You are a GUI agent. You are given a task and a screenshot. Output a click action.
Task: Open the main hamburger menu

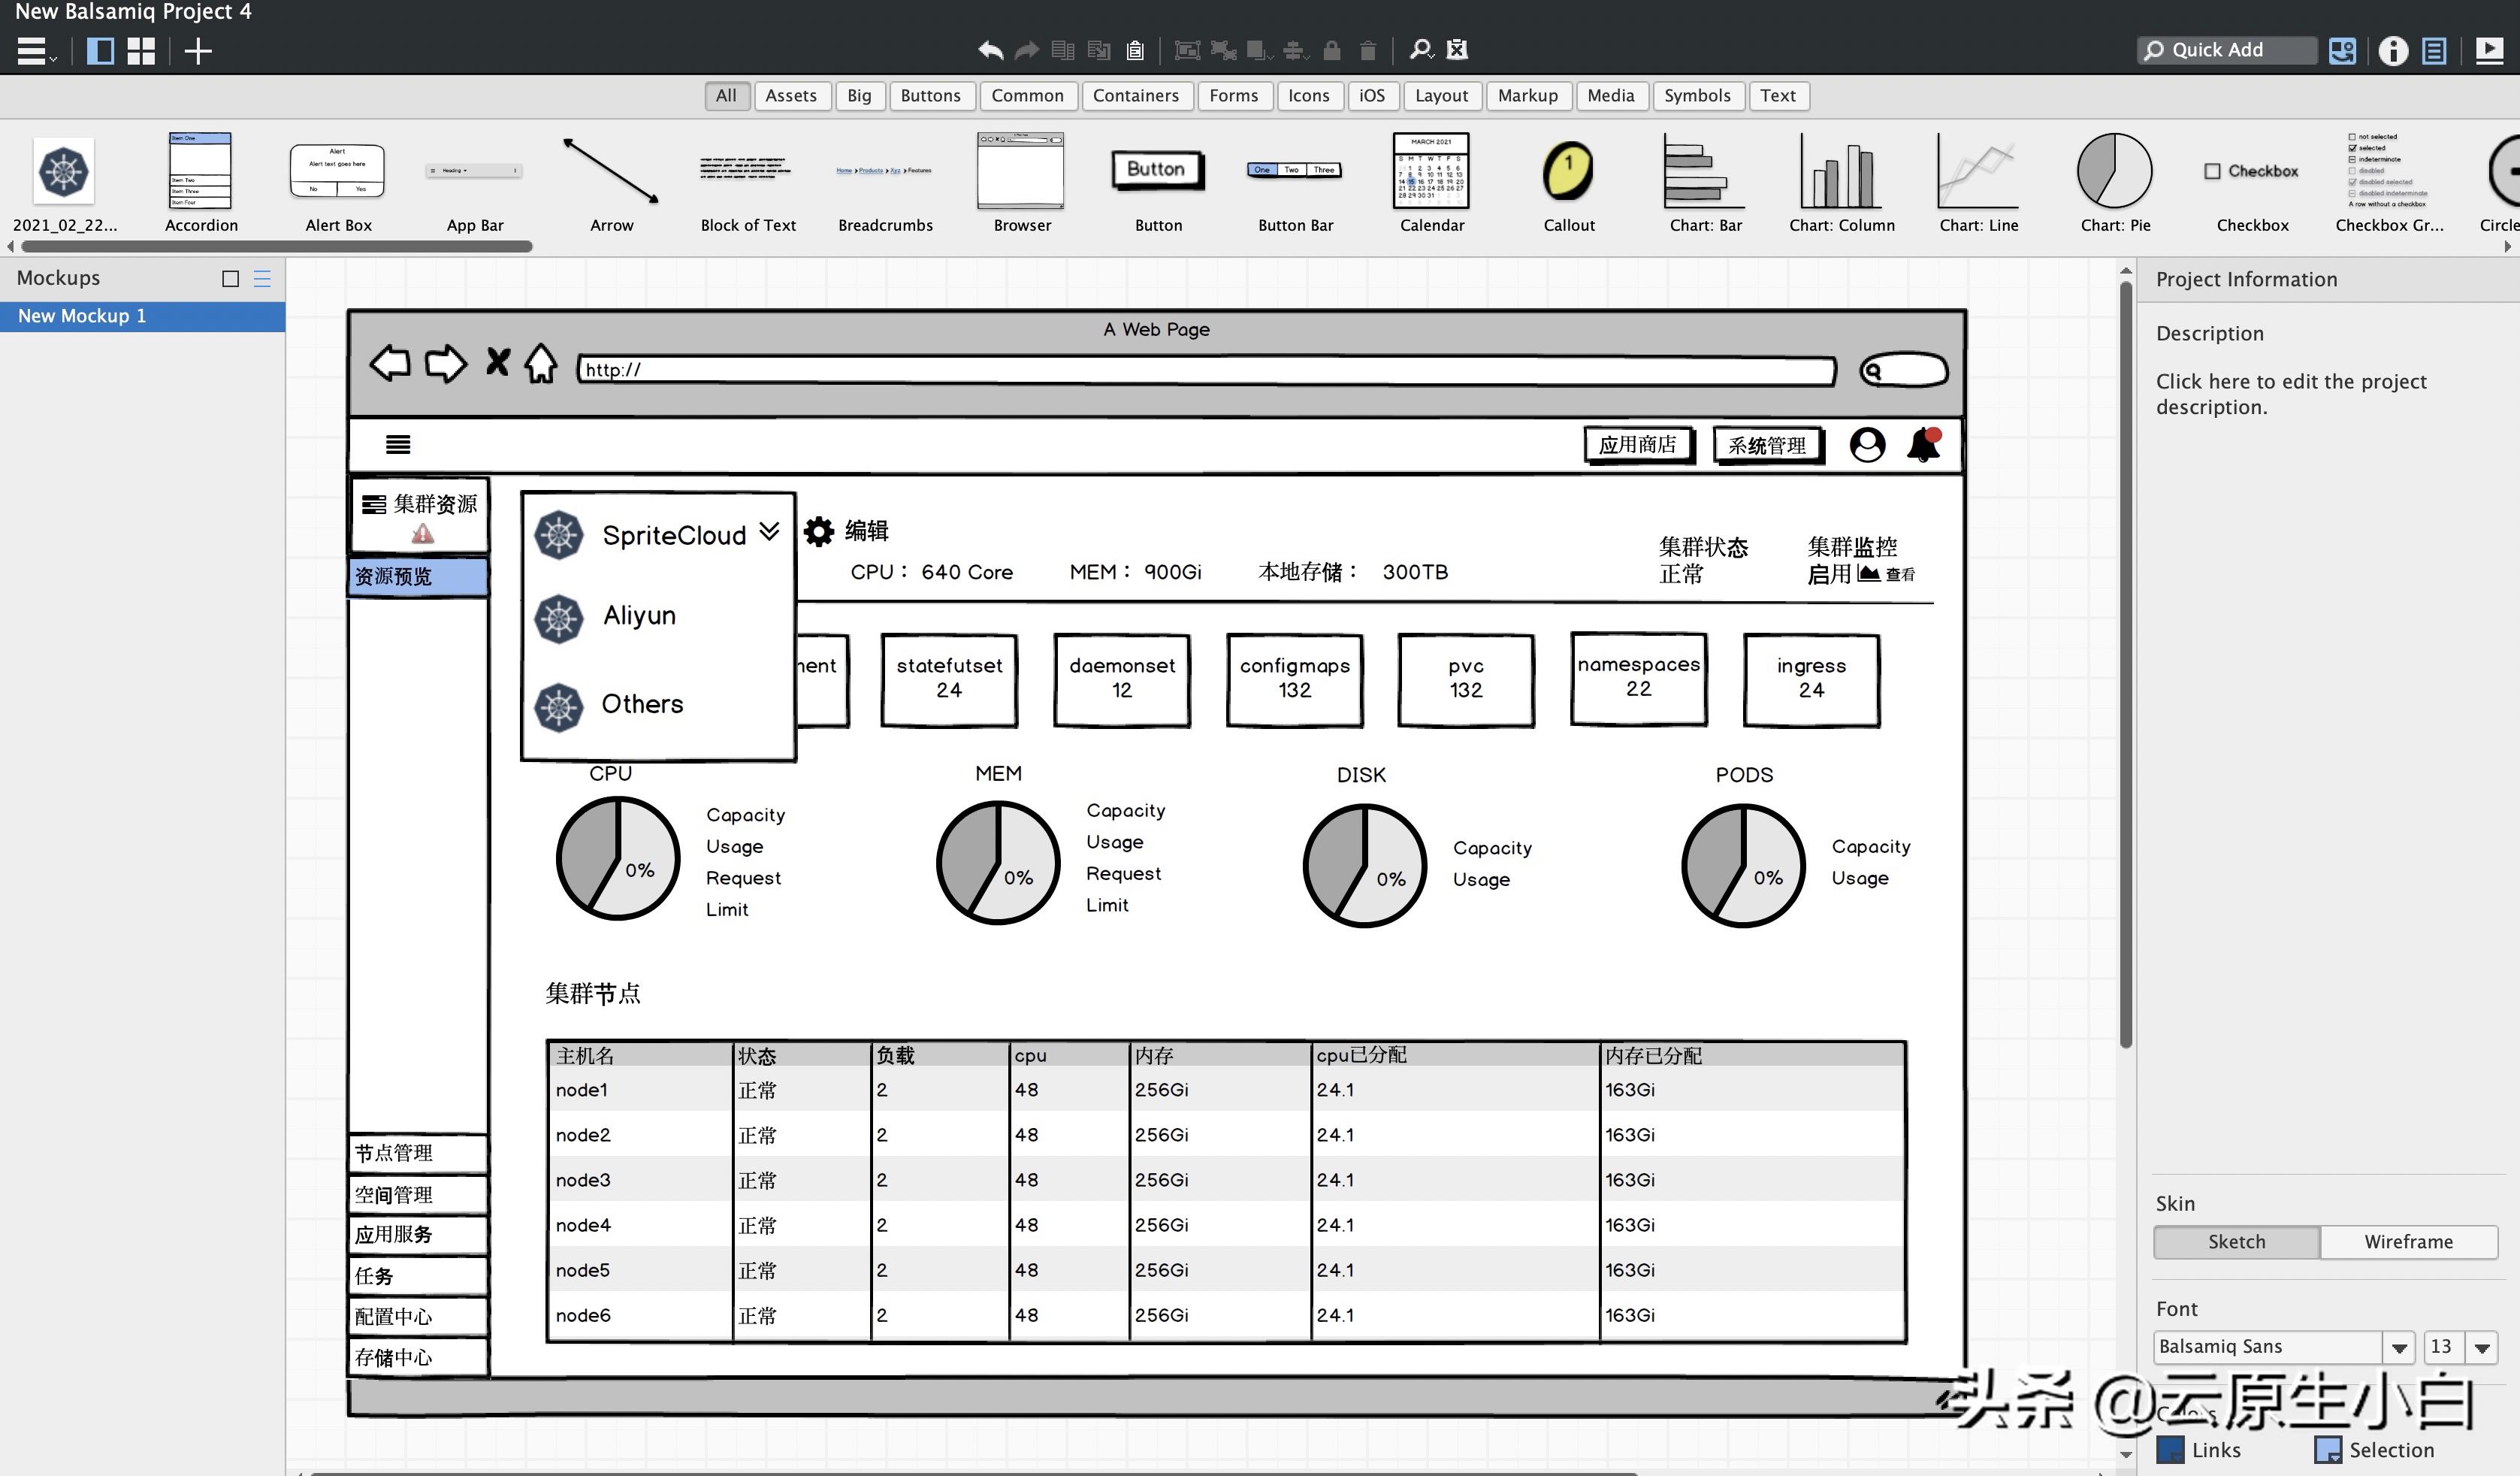(33, 51)
